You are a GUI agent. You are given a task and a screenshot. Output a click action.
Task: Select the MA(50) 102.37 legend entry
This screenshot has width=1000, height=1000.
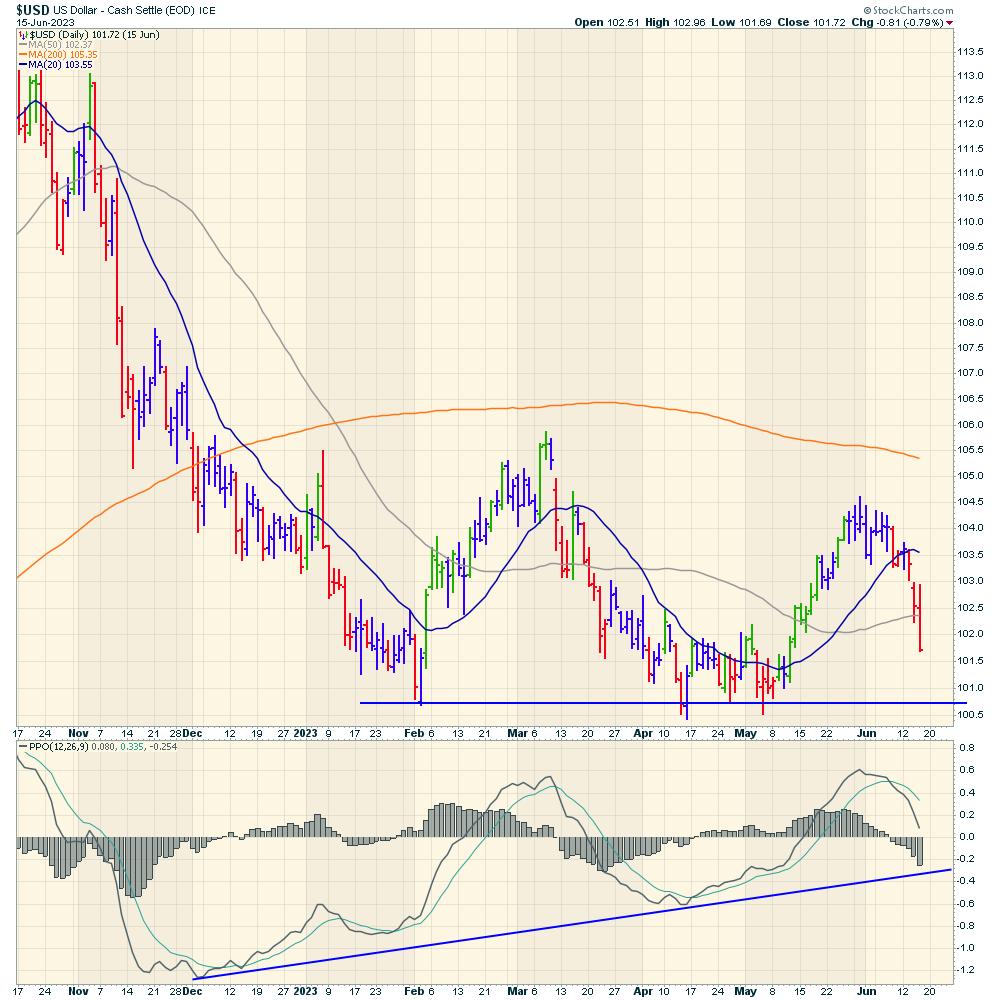pyautogui.click(x=58, y=45)
